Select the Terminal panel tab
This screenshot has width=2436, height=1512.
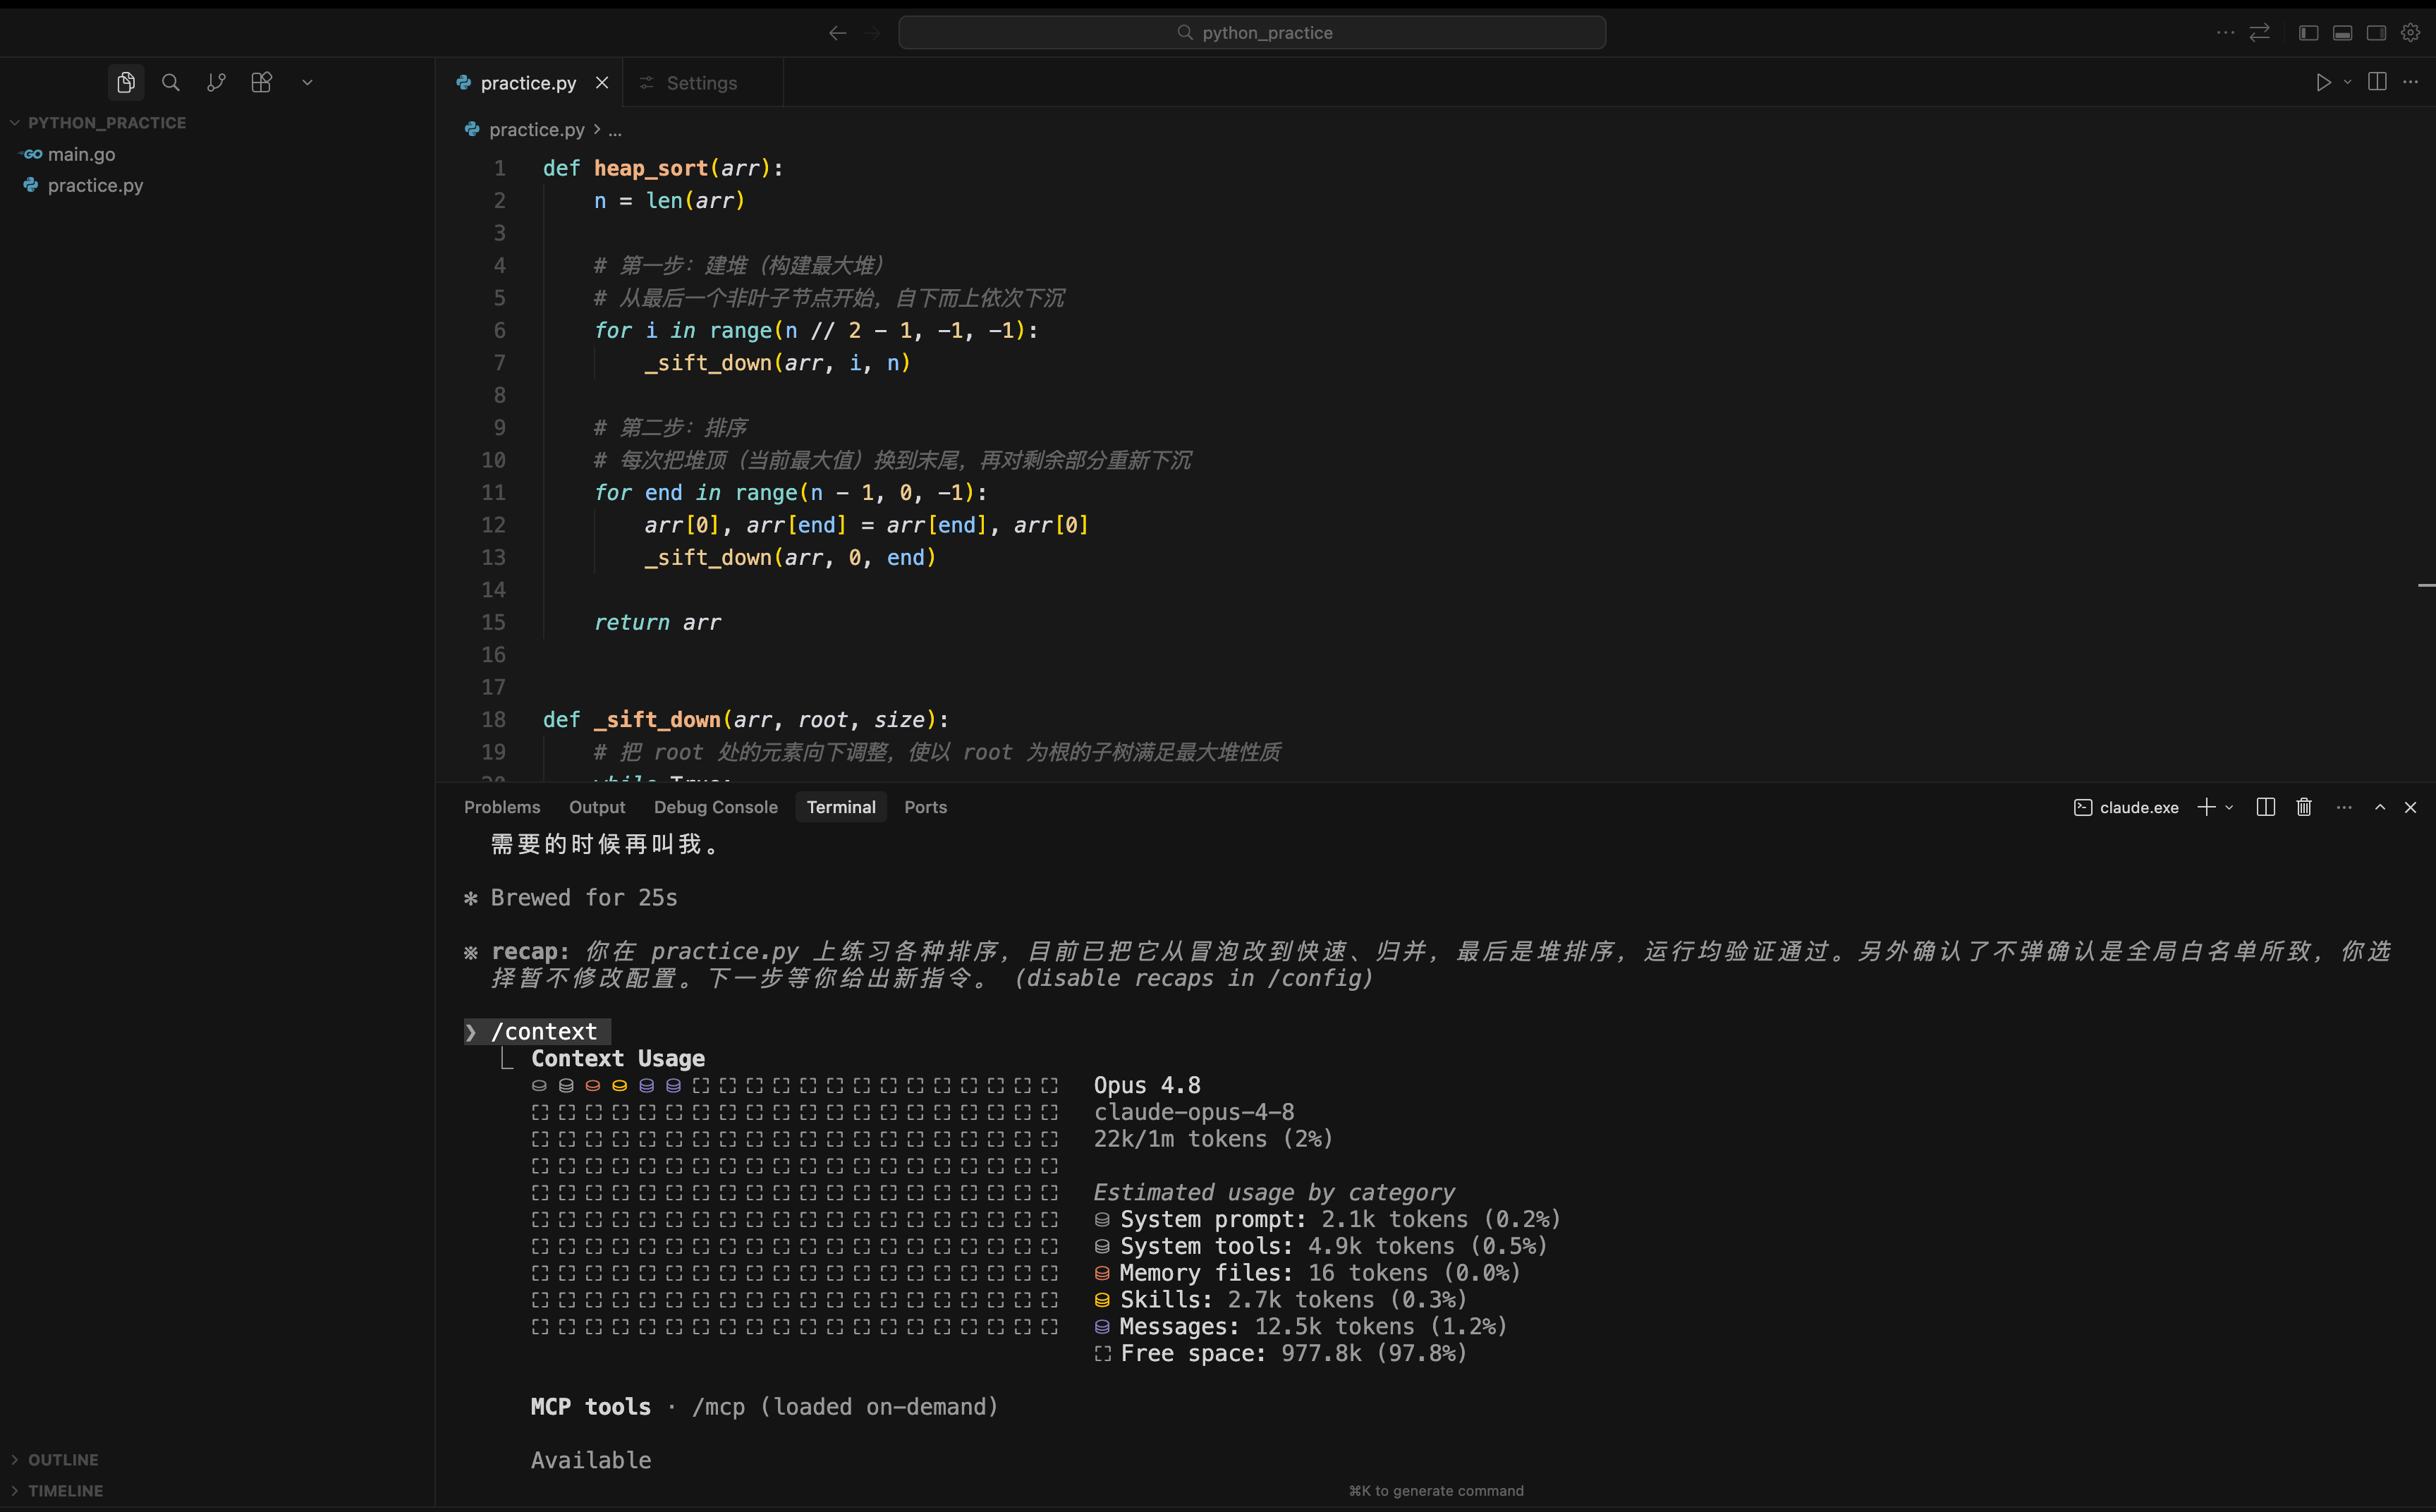tap(841, 807)
